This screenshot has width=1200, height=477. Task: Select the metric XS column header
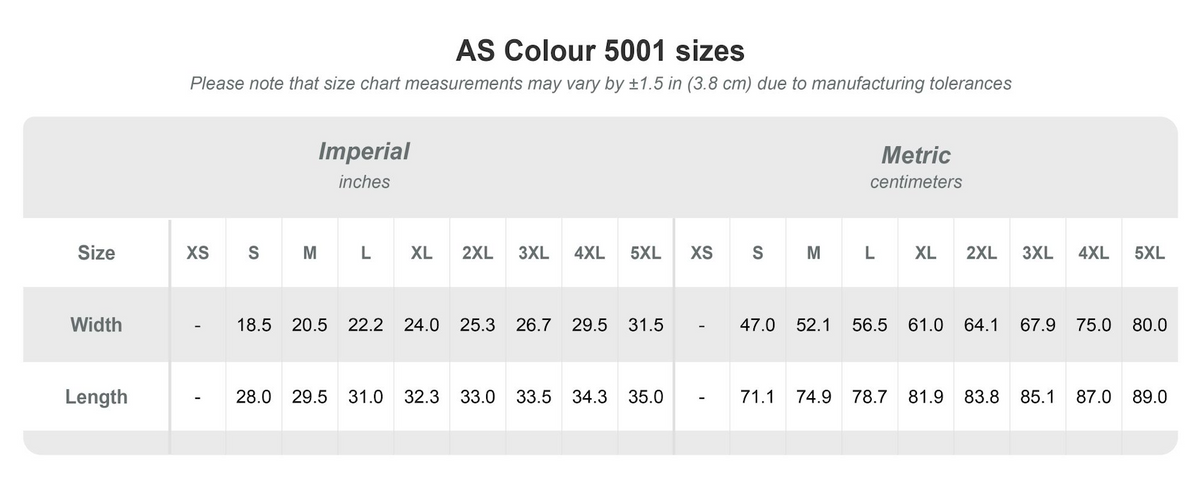702,253
